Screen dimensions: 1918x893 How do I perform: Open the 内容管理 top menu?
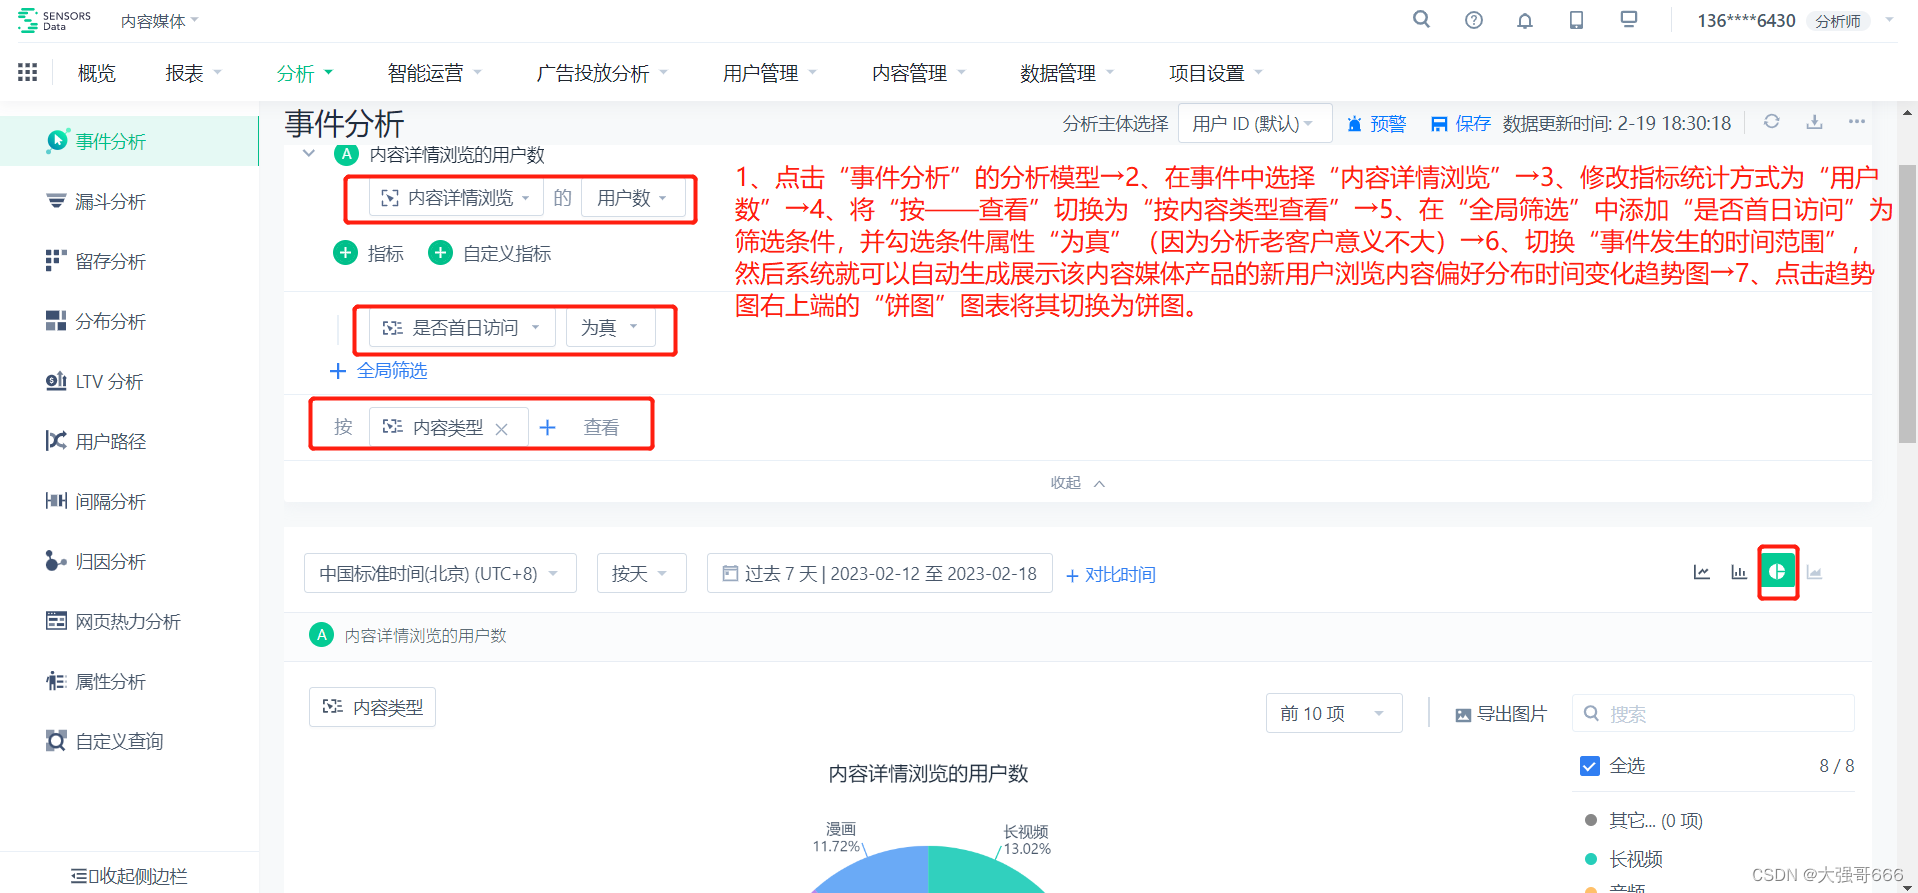918,73
